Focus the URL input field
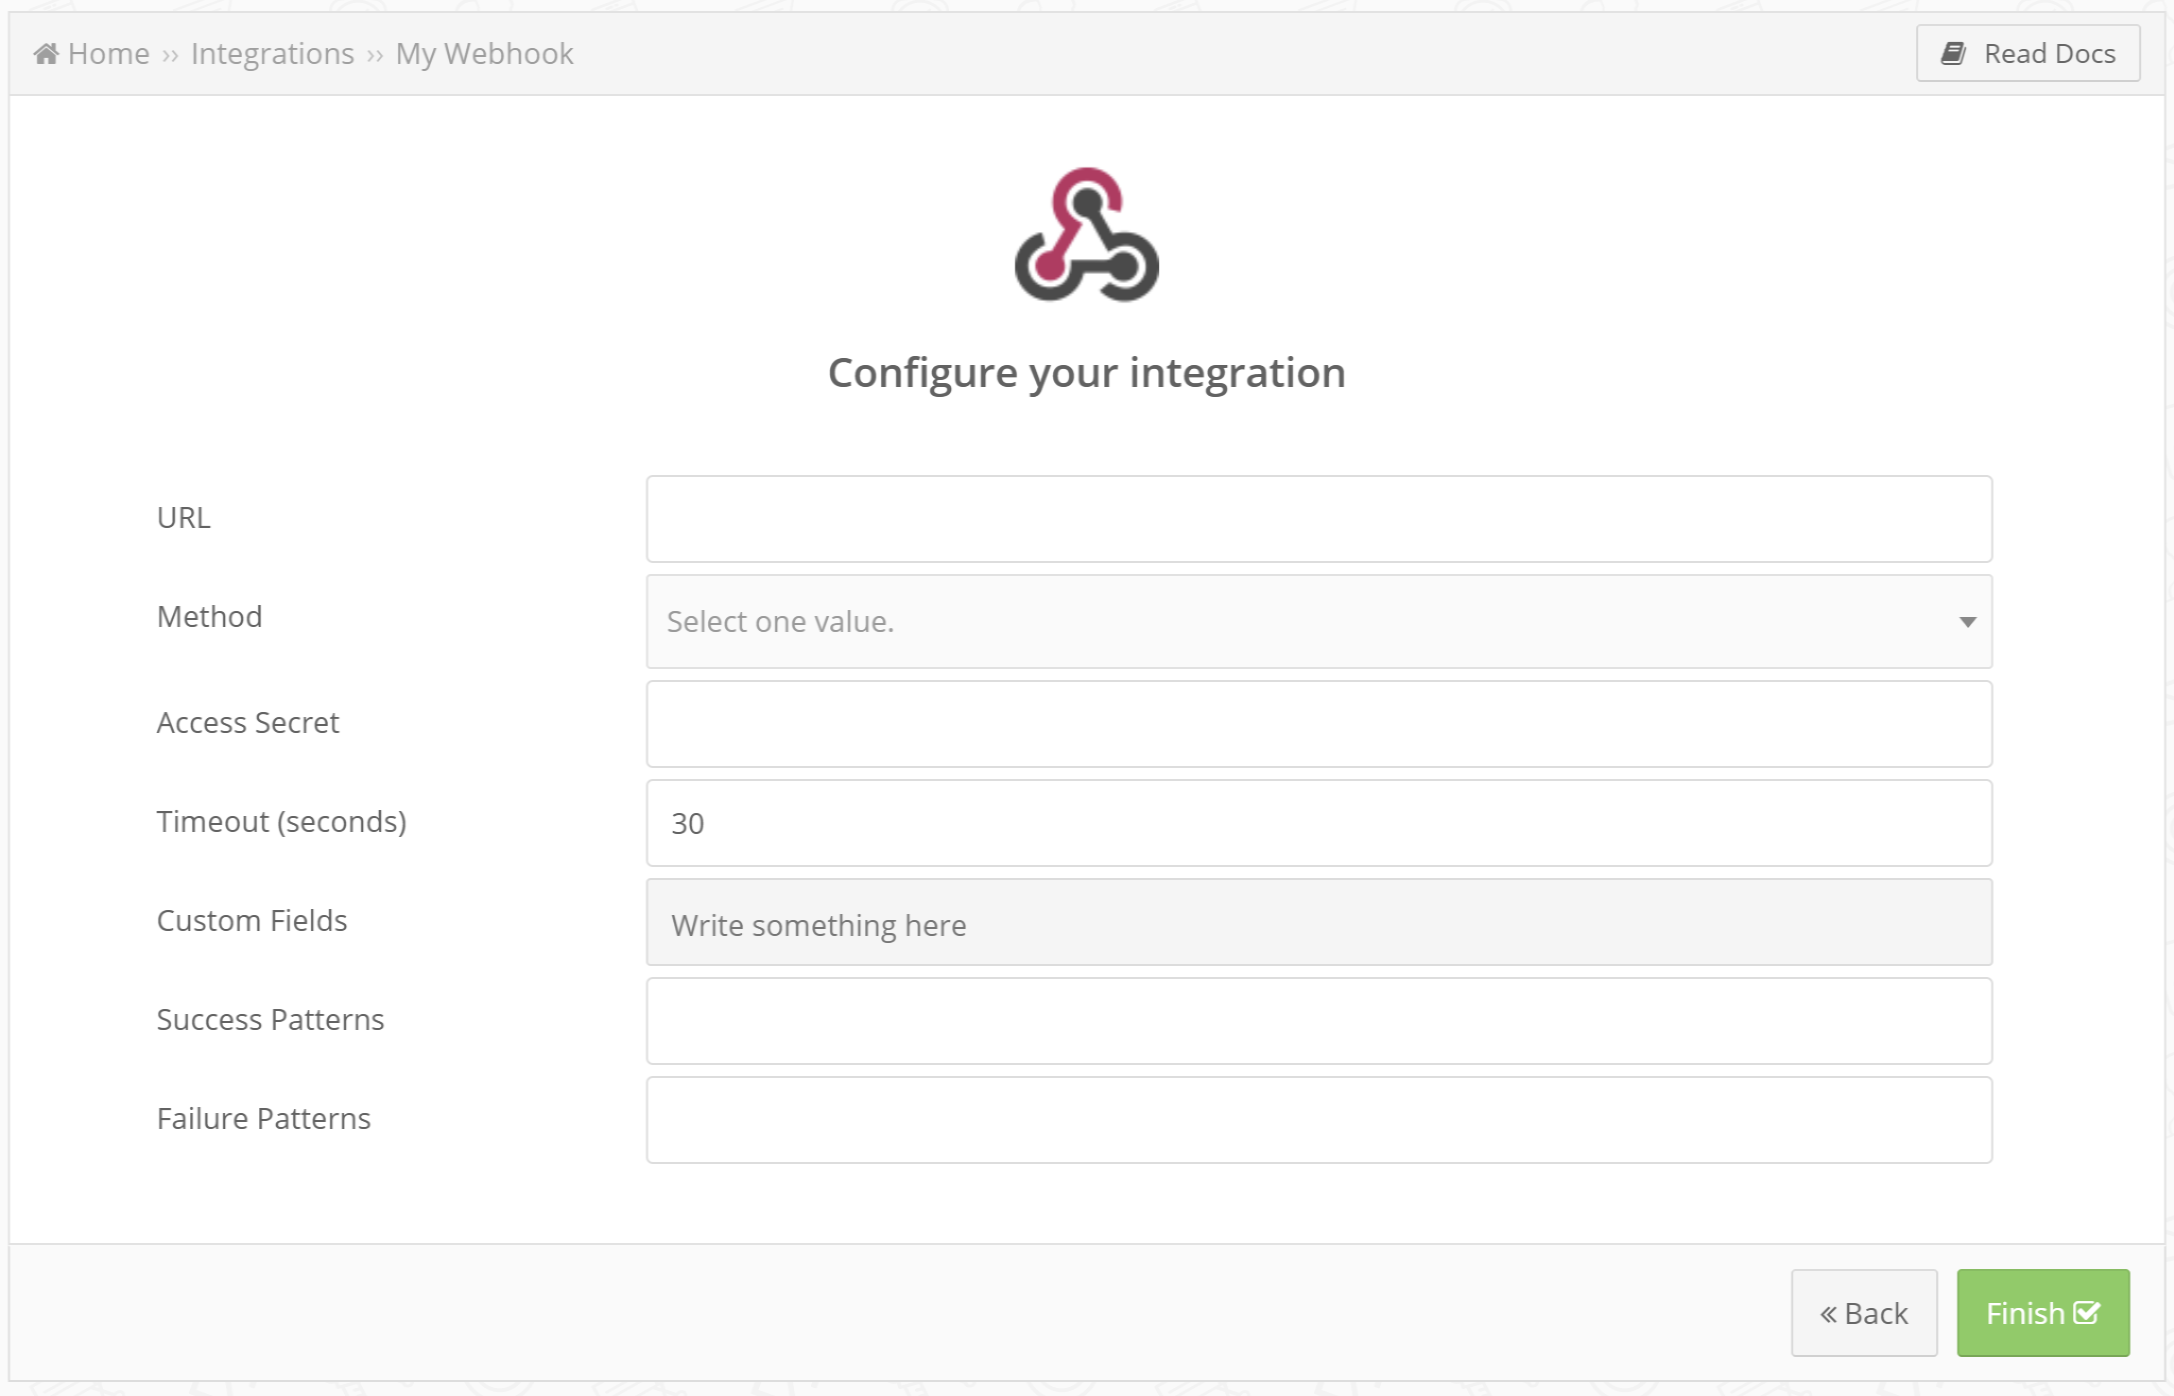The image size is (2174, 1396). [1319, 519]
